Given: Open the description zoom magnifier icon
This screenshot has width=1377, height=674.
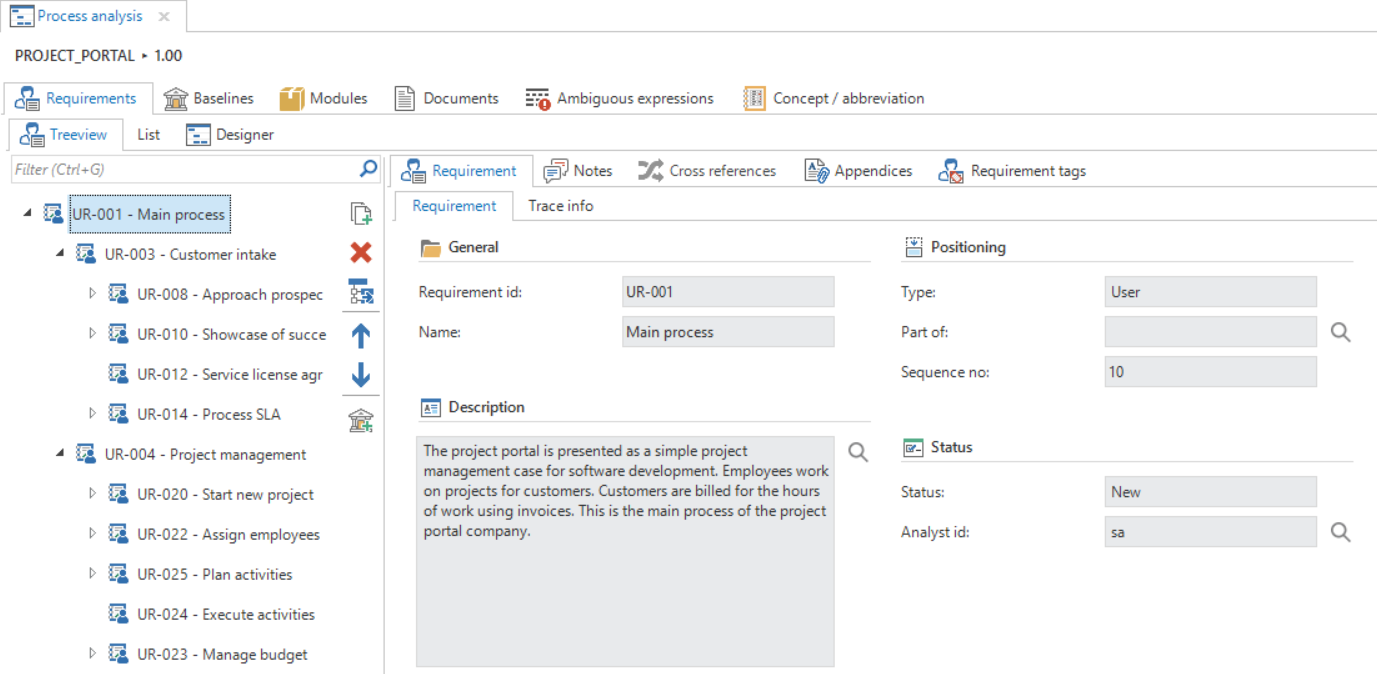Looking at the screenshot, I should [858, 452].
